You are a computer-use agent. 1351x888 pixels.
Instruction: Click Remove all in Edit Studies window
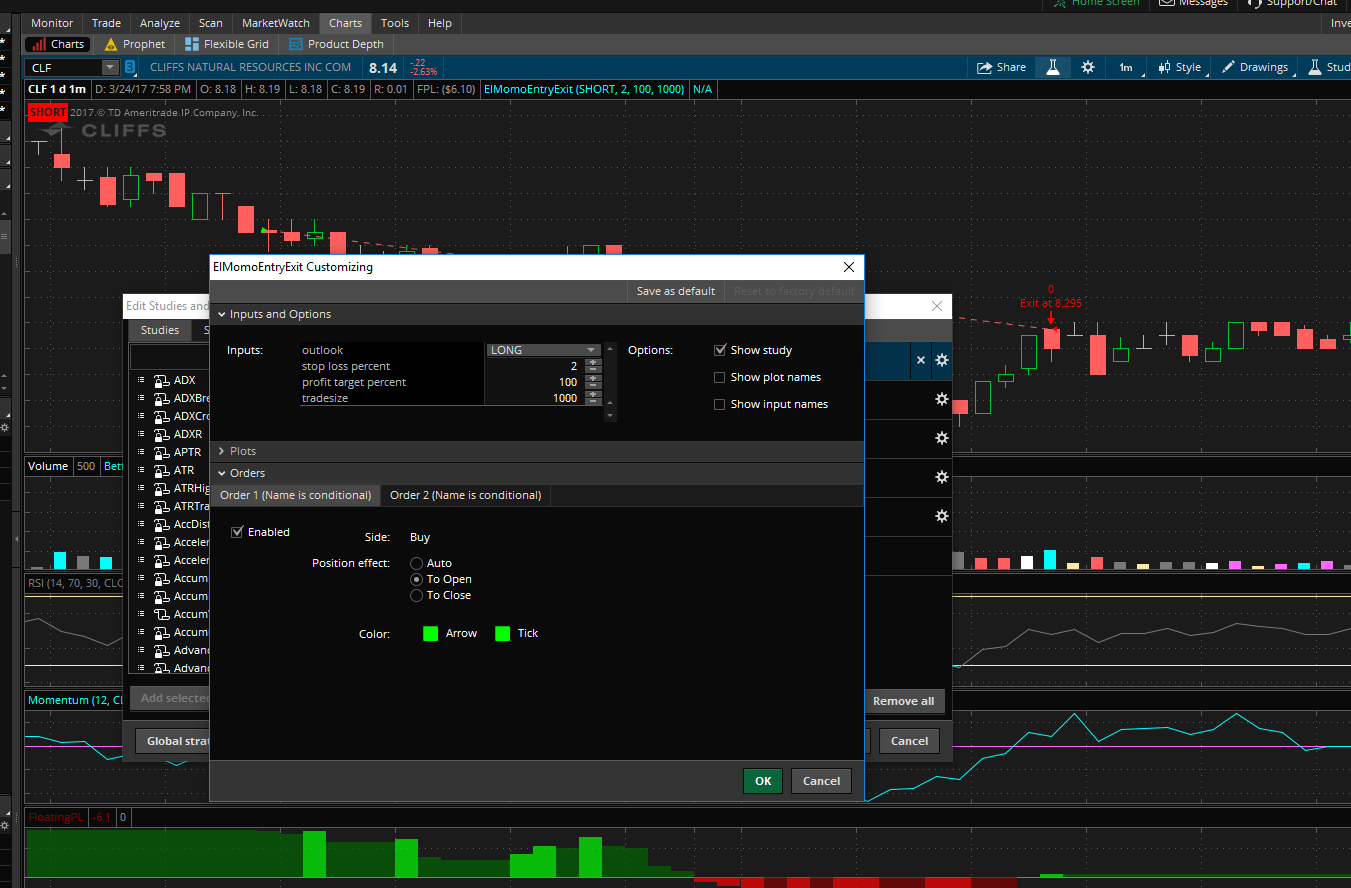tap(903, 701)
